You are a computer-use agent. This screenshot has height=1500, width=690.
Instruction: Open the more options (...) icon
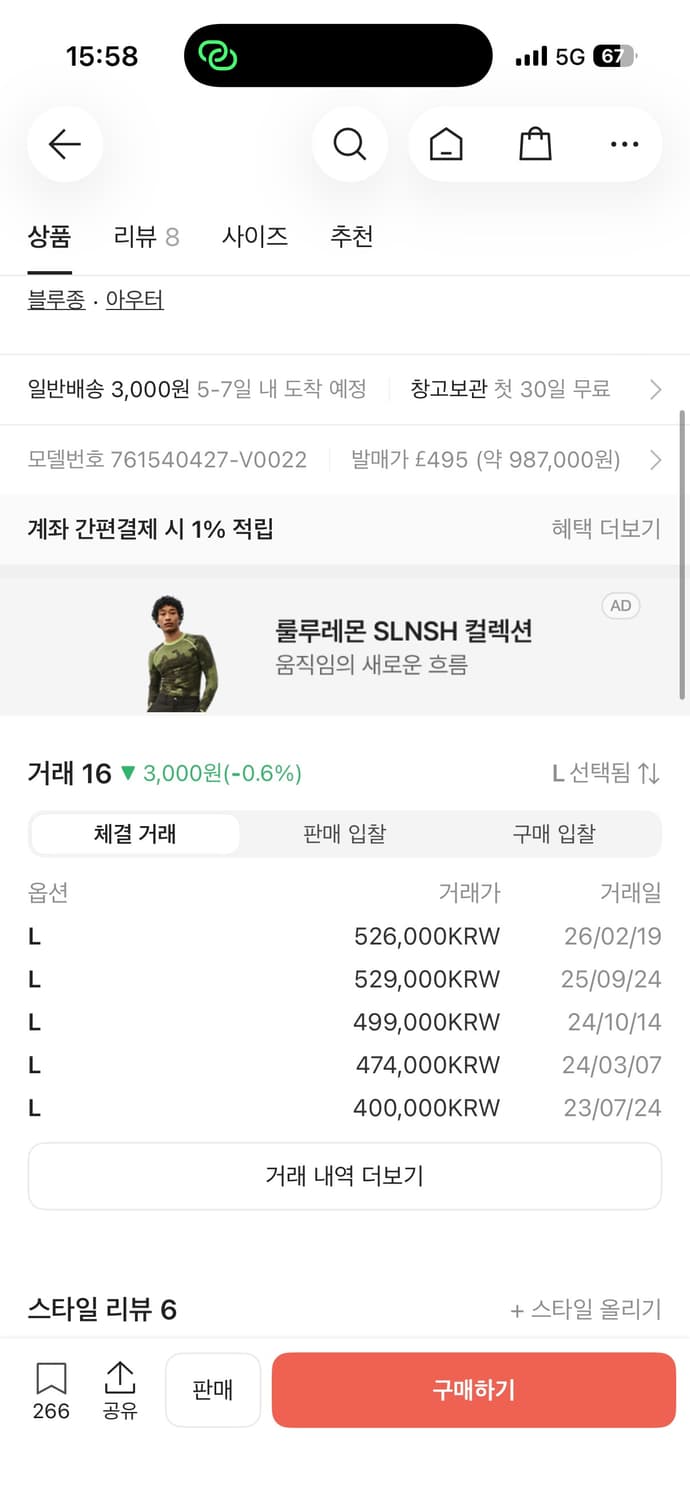coord(623,144)
